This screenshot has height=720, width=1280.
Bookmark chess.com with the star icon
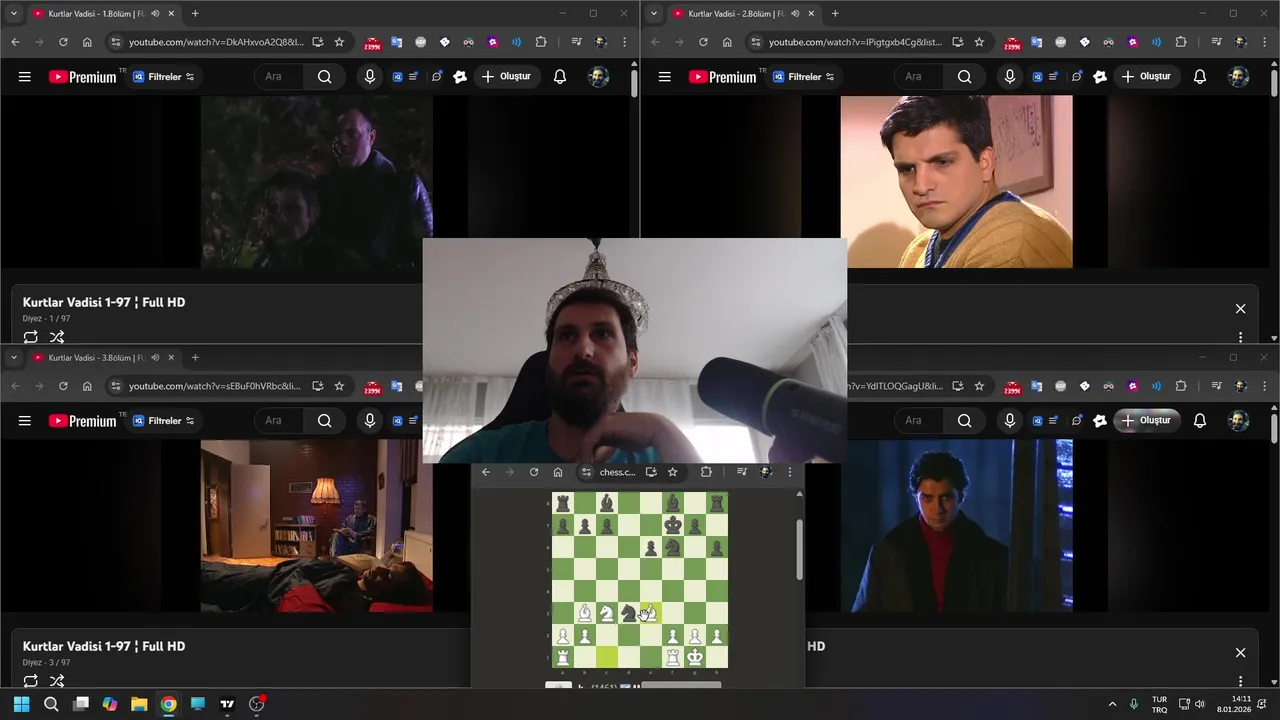(x=673, y=472)
